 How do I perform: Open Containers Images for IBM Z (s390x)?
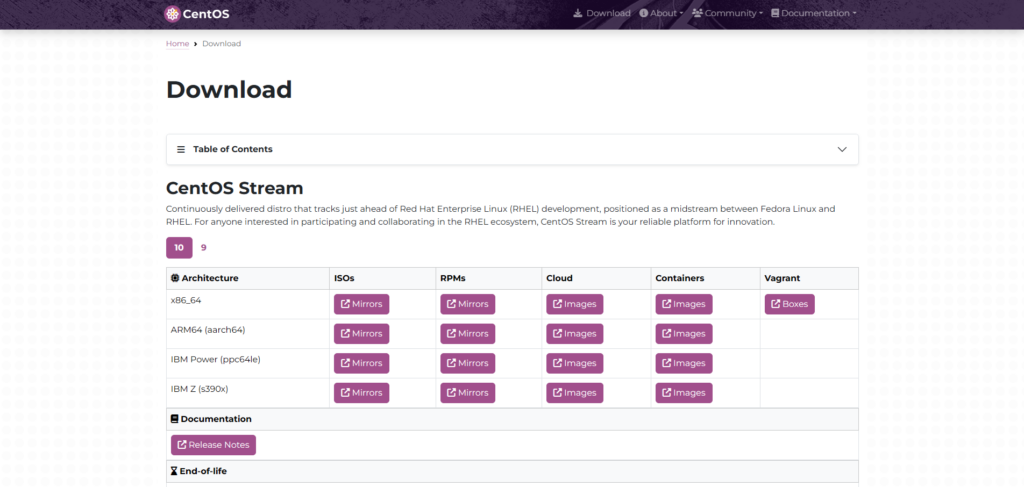684,393
